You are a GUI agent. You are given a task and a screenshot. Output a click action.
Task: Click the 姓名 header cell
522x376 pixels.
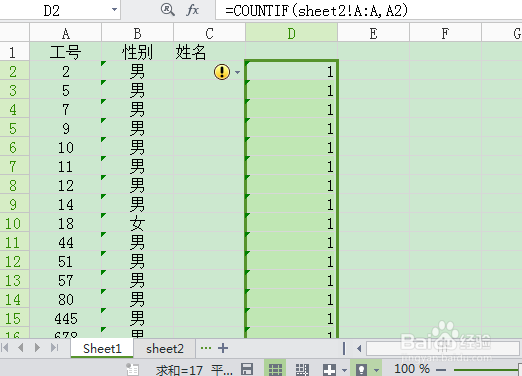(x=209, y=52)
